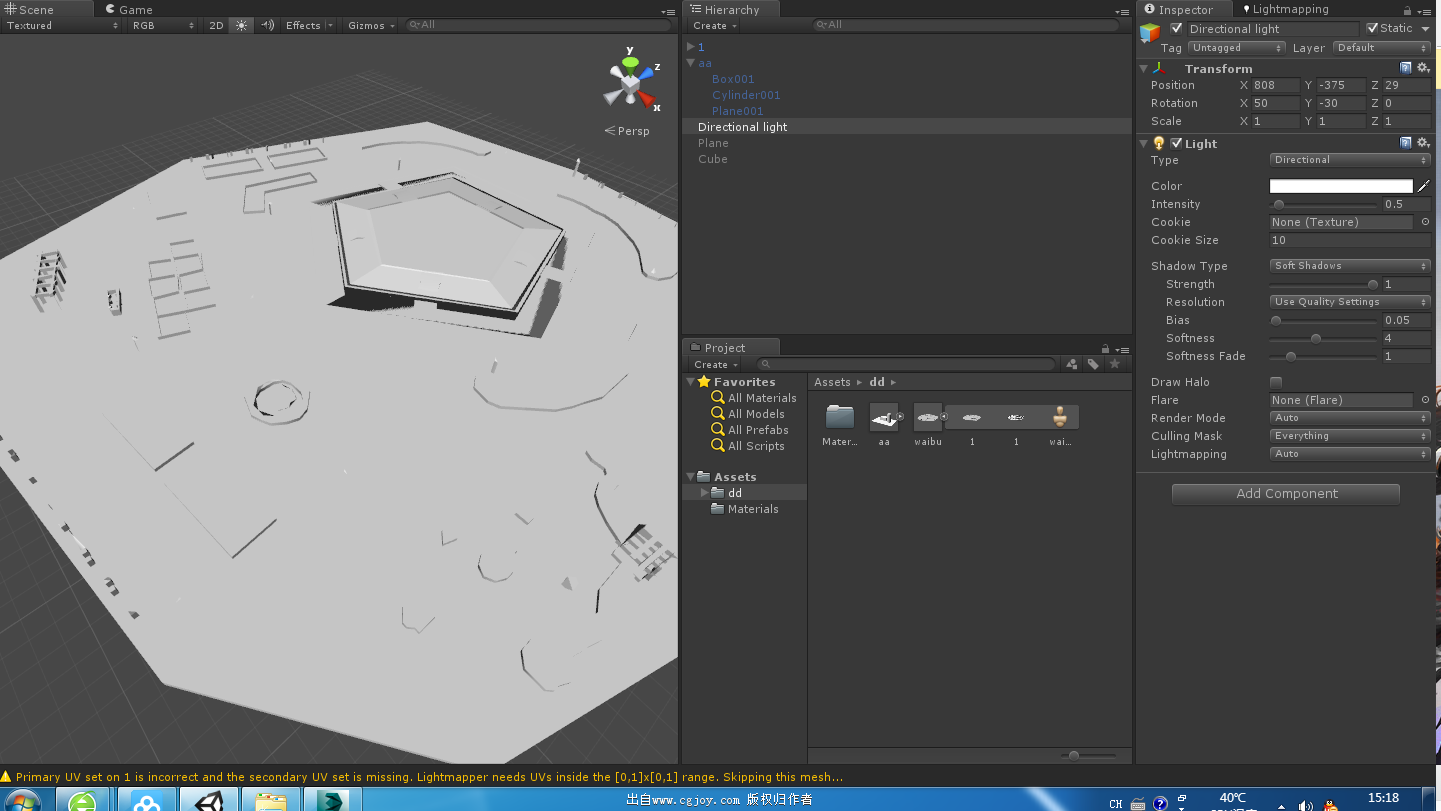1441x811 pixels.
Task: Open Light component help book icon
Action: (x=1406, y=143)
